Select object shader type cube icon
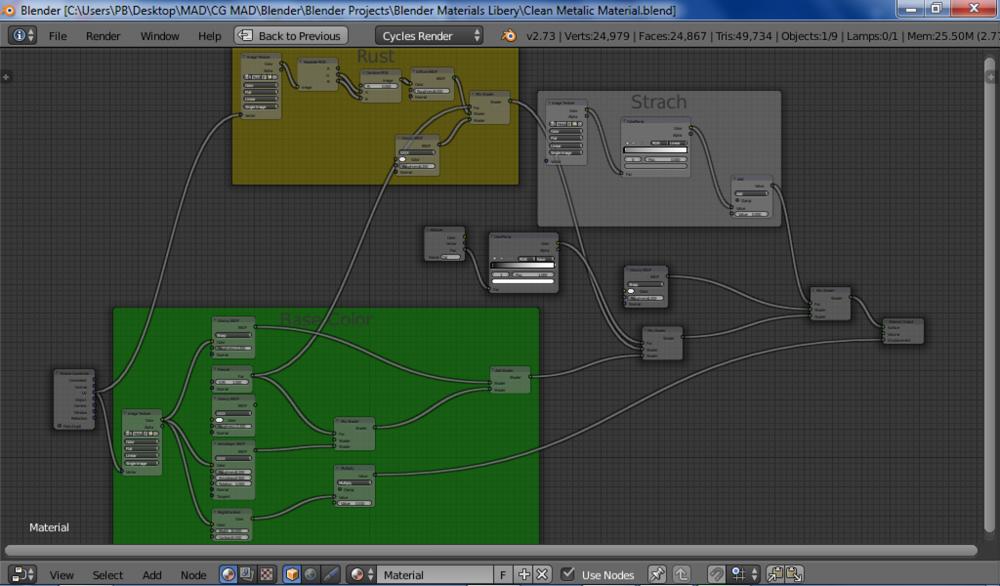This screenshot has width=1000, height=586. pos(292,575)
